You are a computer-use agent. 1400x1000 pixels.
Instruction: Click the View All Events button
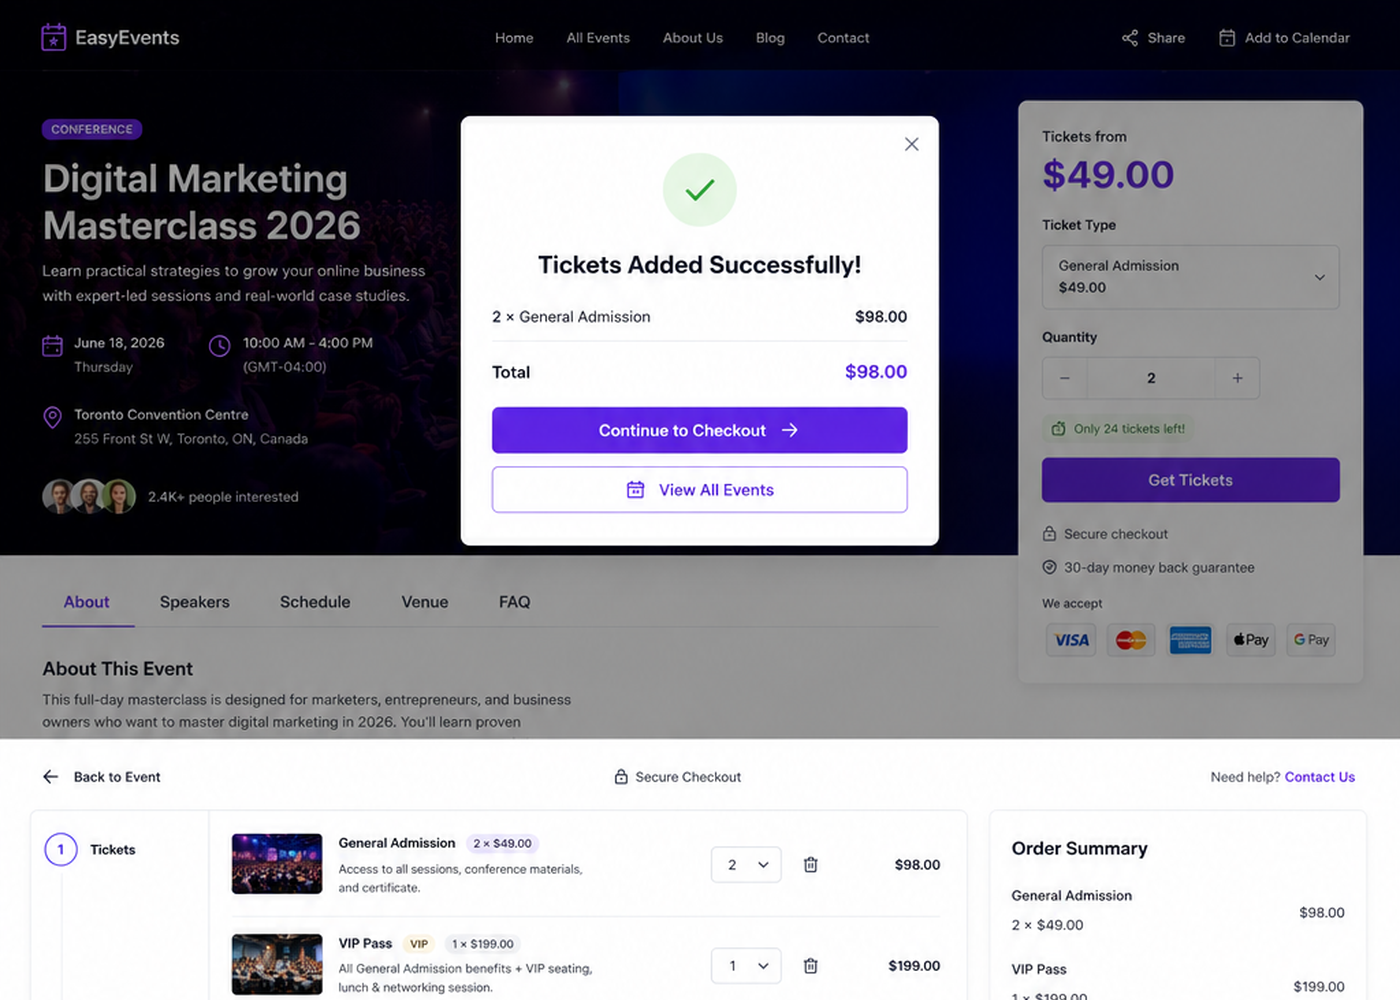tap(699, 490)
